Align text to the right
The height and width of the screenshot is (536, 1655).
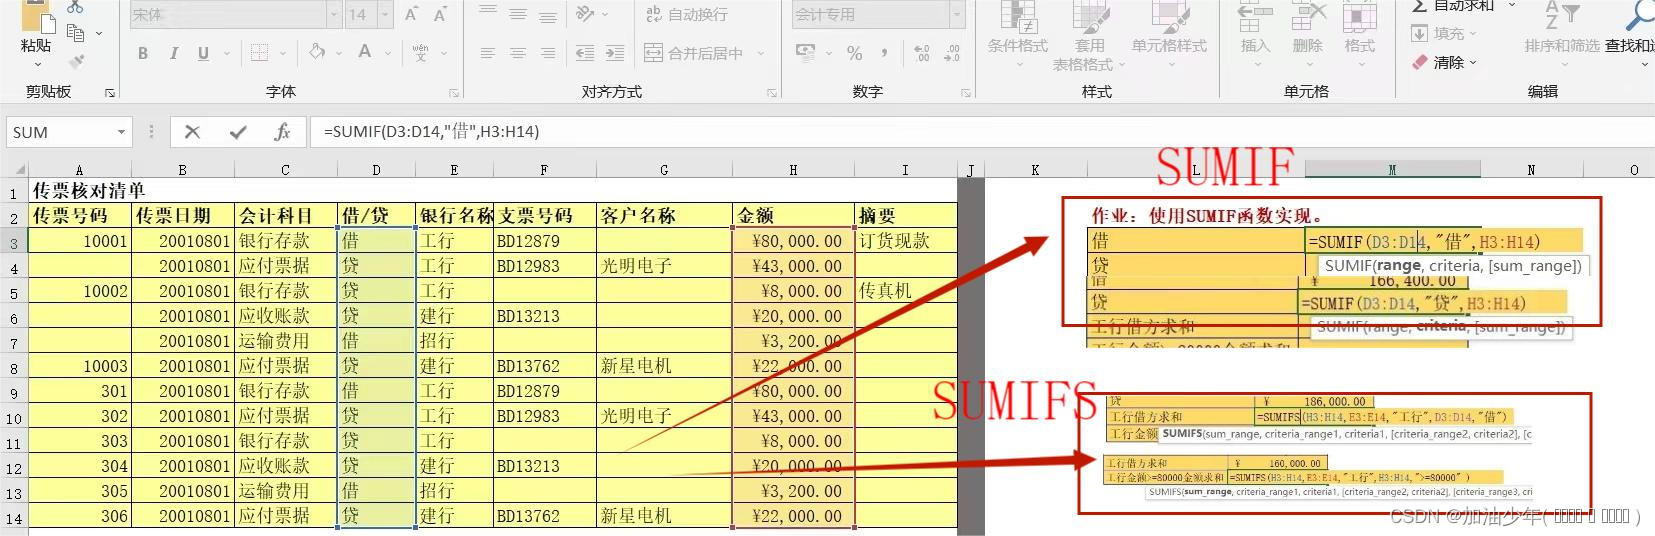(548, 53)
